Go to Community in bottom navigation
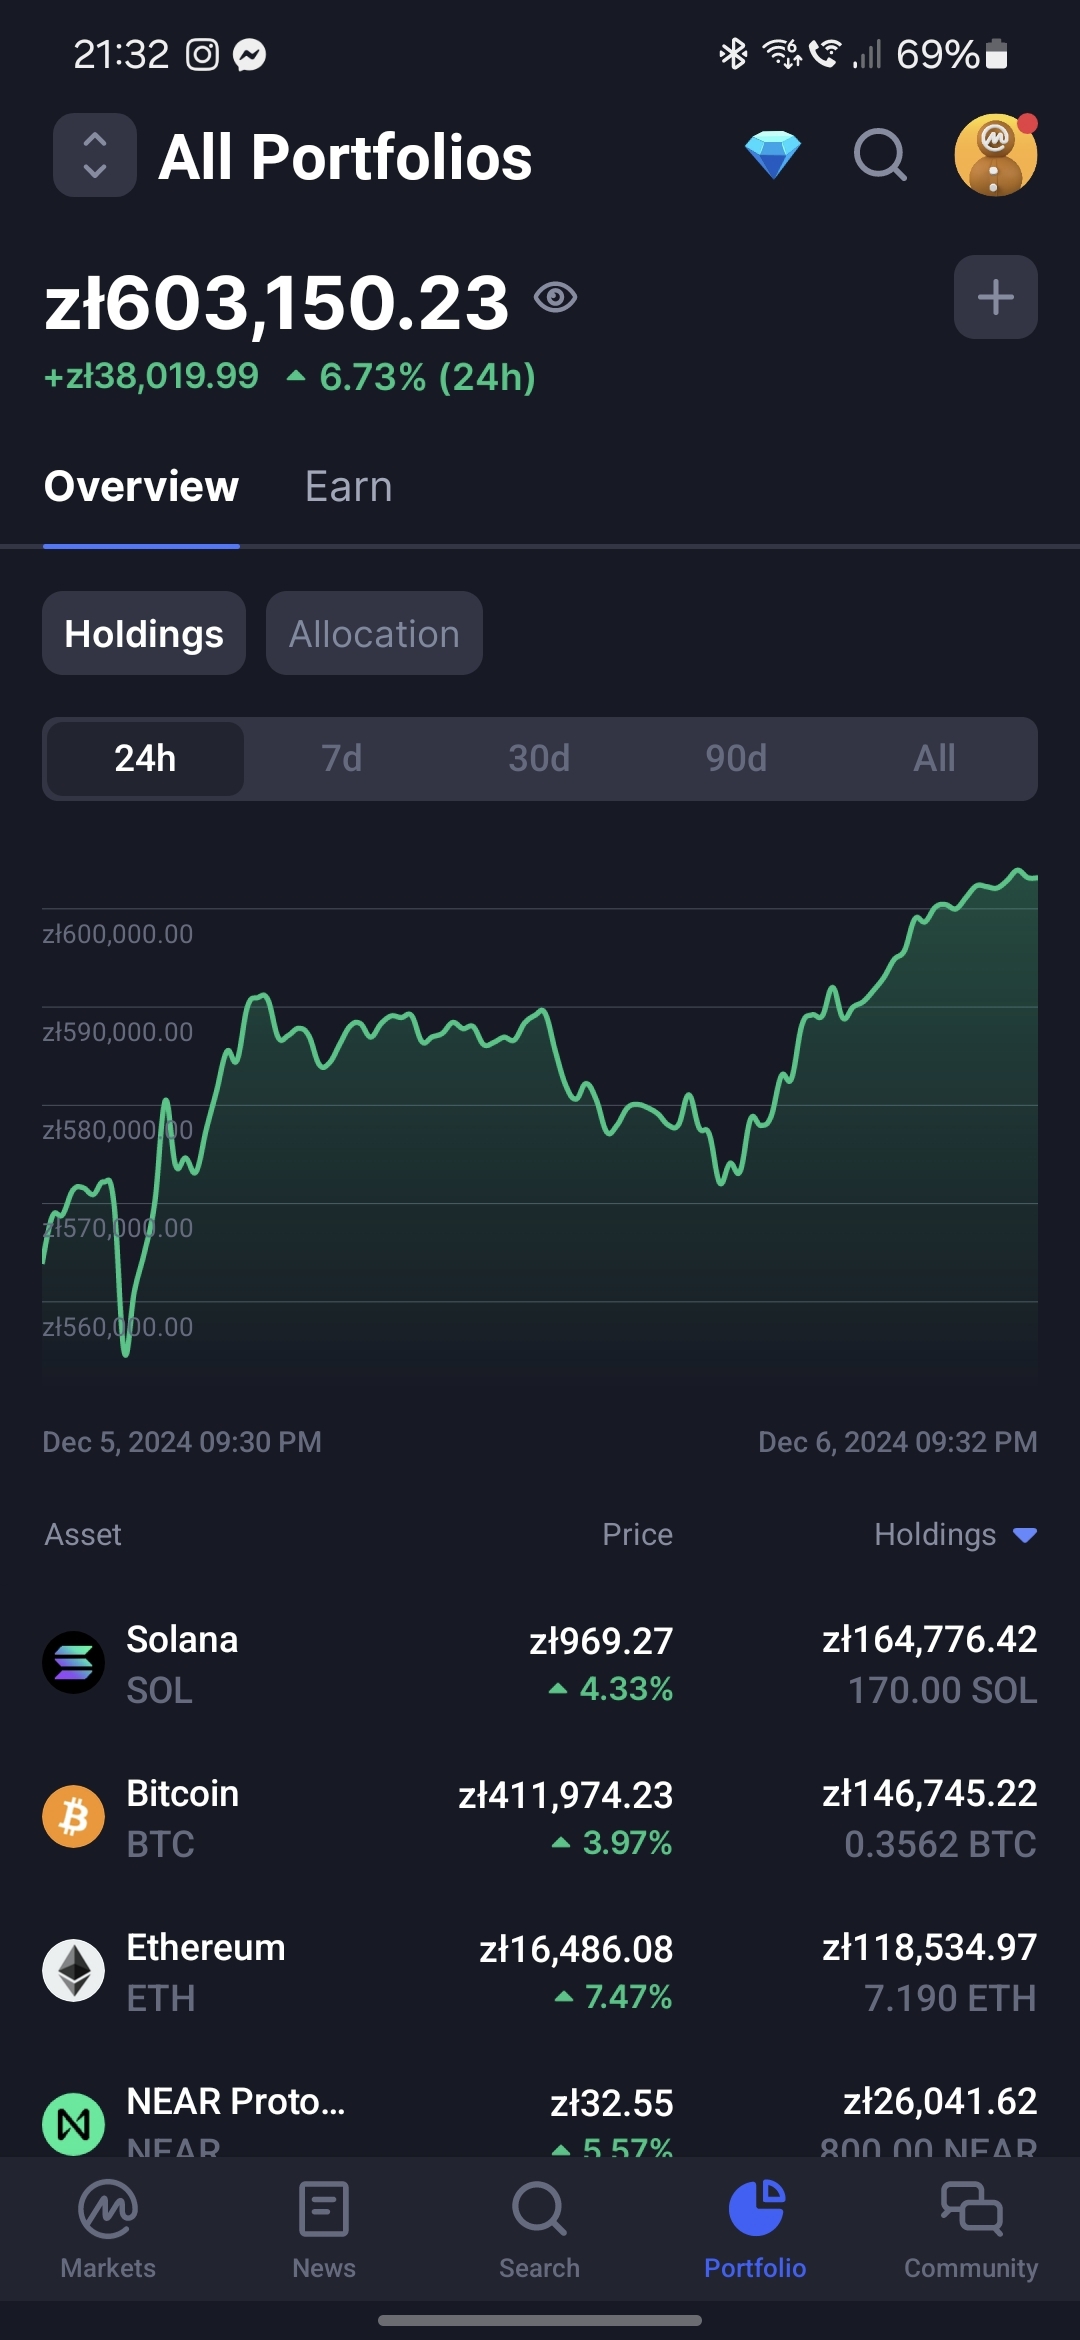This screenshot has height=2340, width=1080. coord(971,2226)
